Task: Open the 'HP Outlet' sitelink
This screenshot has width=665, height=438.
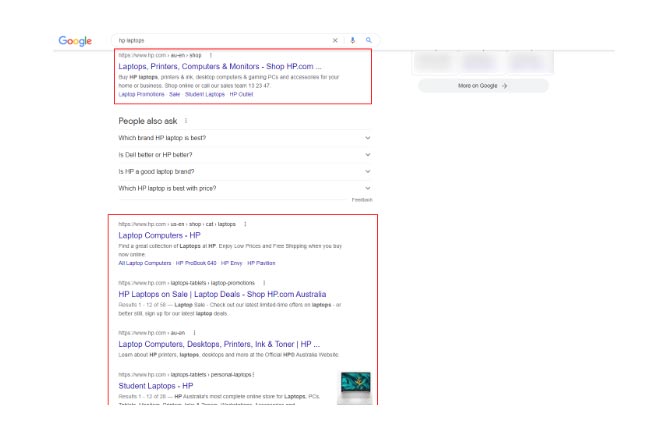Action: click(241, 94)
